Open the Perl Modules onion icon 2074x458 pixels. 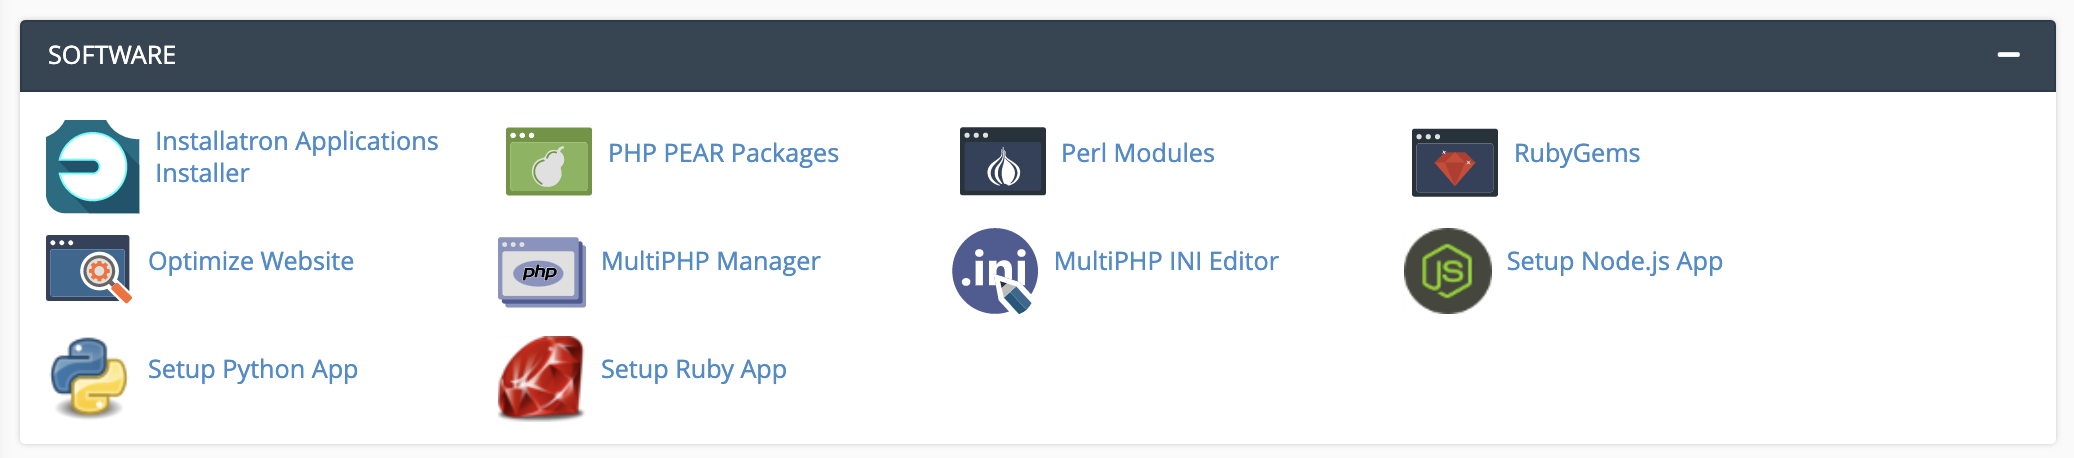click(x=1002, y=161)
